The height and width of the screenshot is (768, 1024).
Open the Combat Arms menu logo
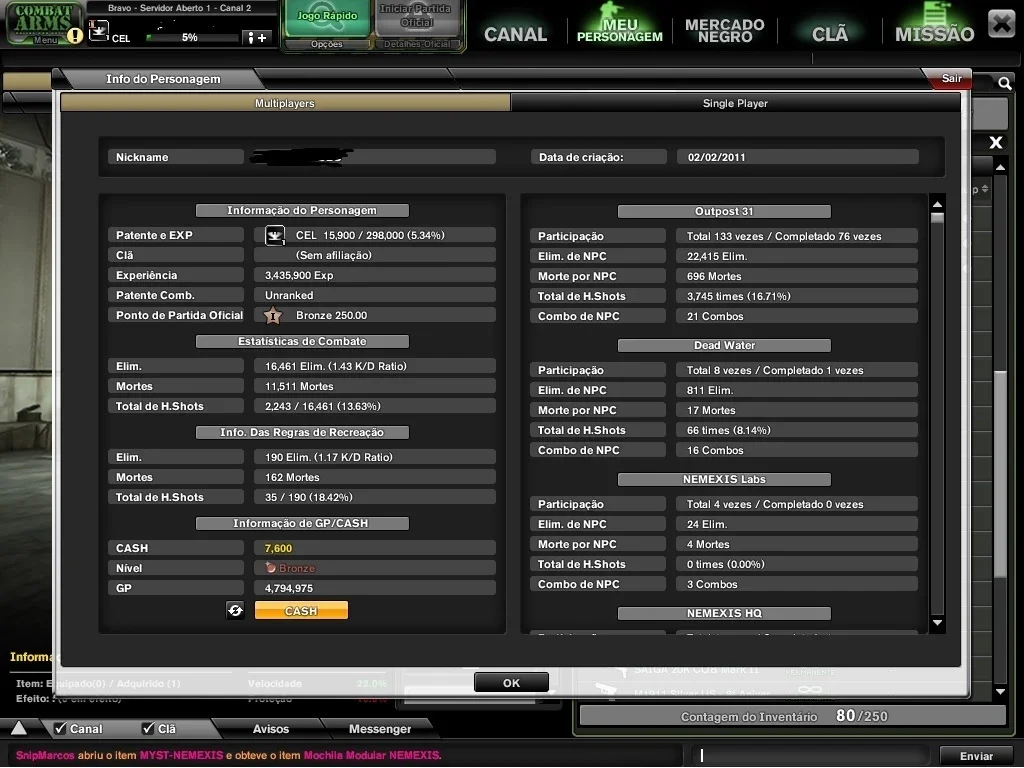pyautogui.click(x=43, y=22)
